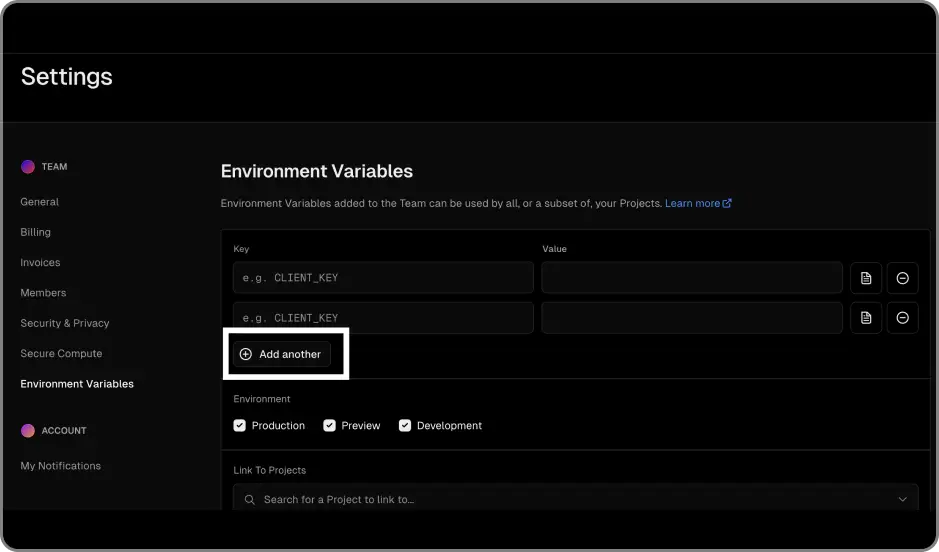Focus the second Value input field
Image resolution: width=939 pixels, height=552 pixels.
point(692,318)
